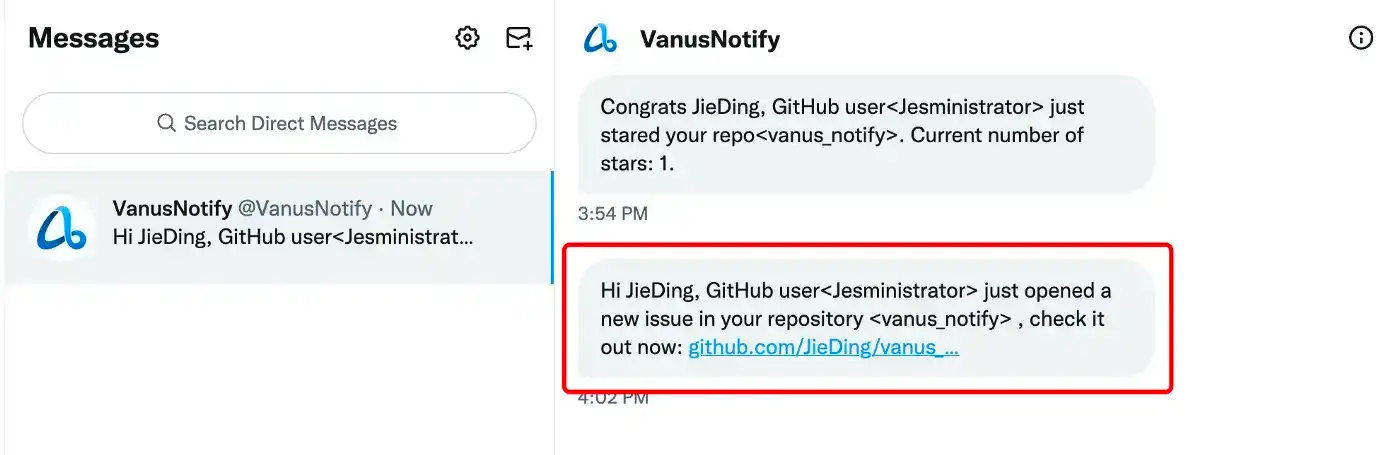The image size is (1400, 455).
Task: Select the @VanusNotify handle in the list
Action: click(x=304, y=209)
